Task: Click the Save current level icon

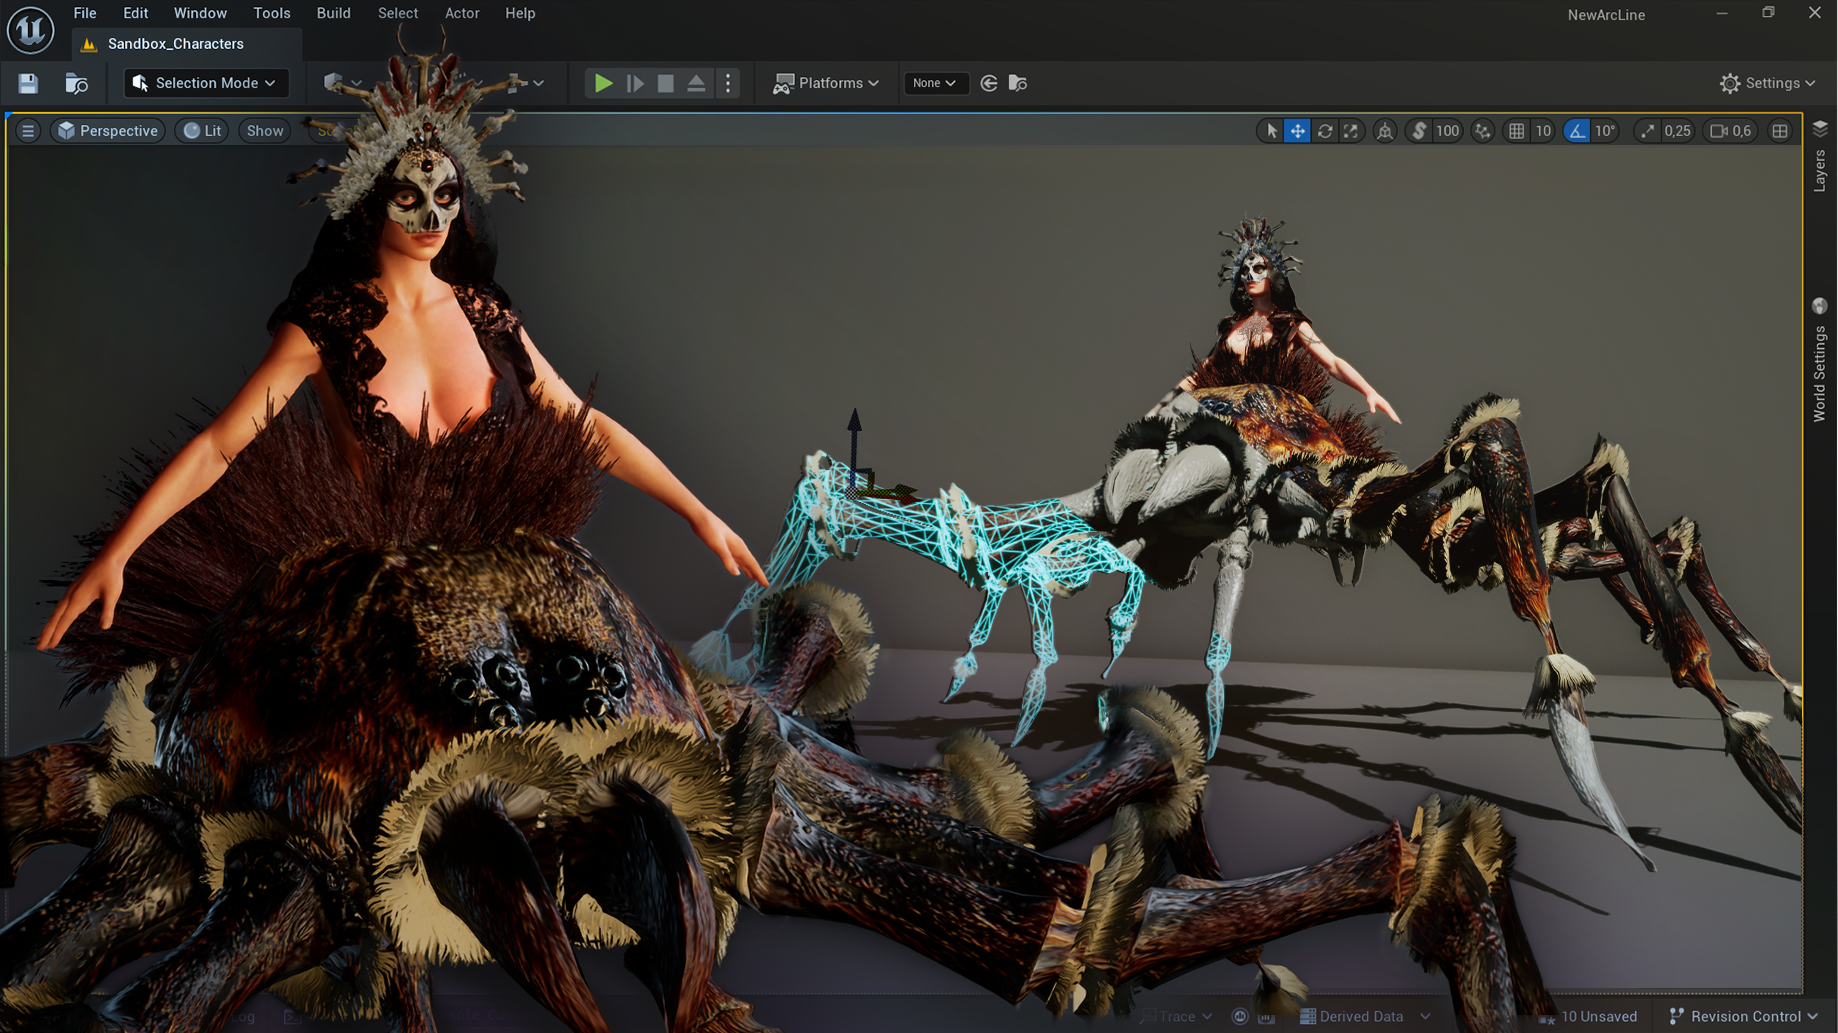Action: pos(28,83)
